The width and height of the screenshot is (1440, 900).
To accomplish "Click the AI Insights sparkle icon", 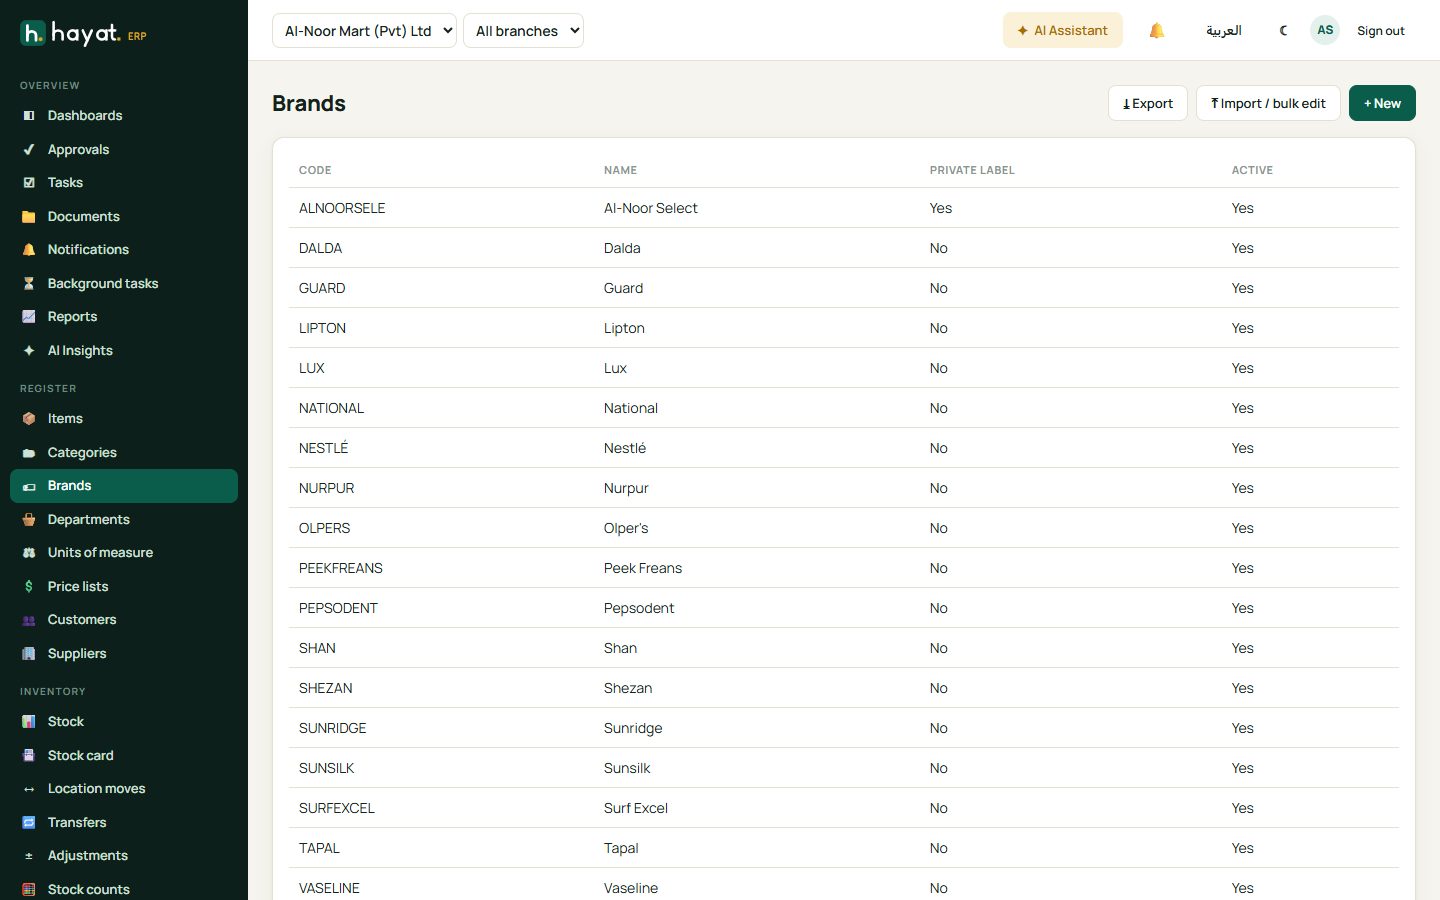I will pos(29,350).
